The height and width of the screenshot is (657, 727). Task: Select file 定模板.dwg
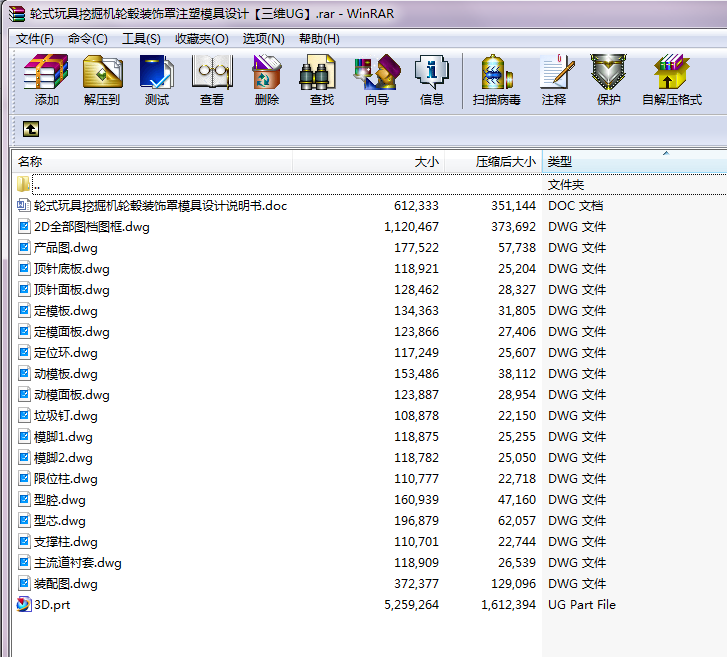pyautogui.click(x=65, y=311)
